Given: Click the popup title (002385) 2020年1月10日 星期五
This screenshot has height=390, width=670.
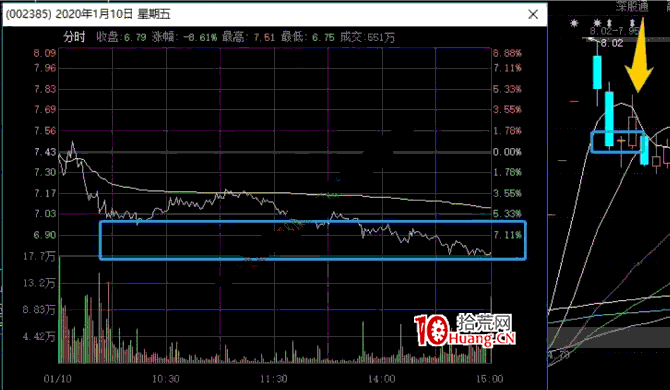Looking at the screenshot, I should click(x=88, y=14).
